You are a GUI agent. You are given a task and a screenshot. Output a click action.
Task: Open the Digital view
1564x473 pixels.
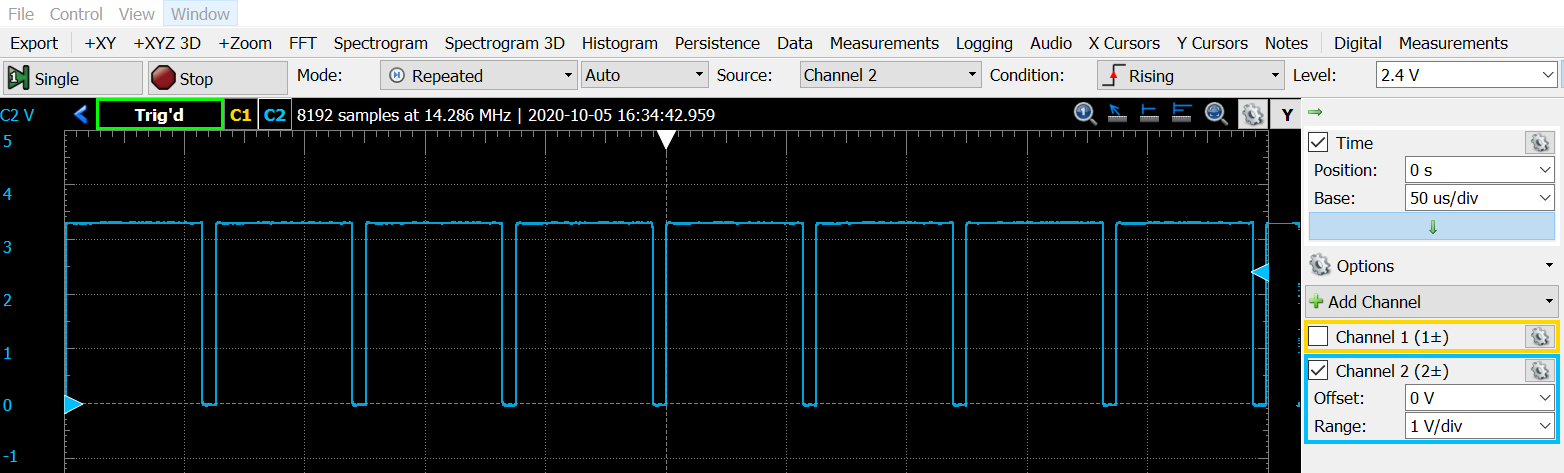point(1358,43)
